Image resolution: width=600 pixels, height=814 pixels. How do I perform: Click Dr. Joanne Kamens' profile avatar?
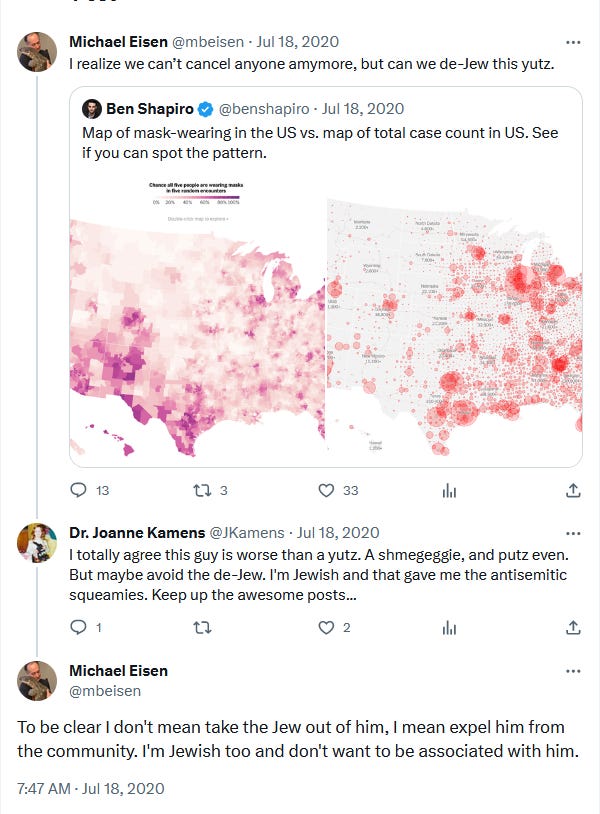click(x=37, y=542)
